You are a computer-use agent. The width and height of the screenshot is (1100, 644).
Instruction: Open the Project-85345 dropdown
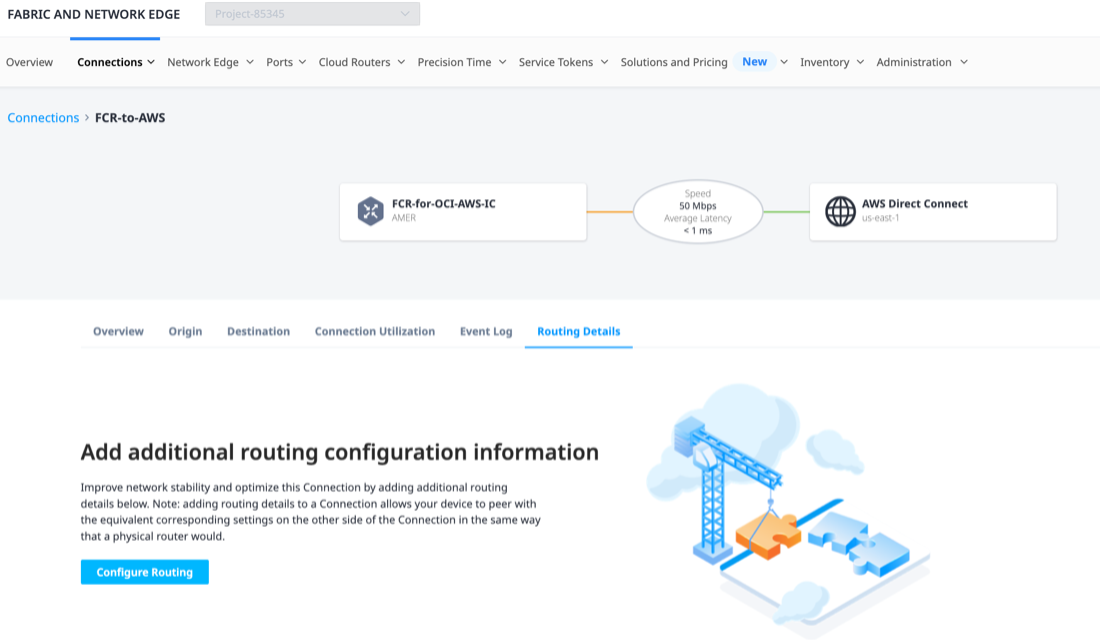[312, 14]
